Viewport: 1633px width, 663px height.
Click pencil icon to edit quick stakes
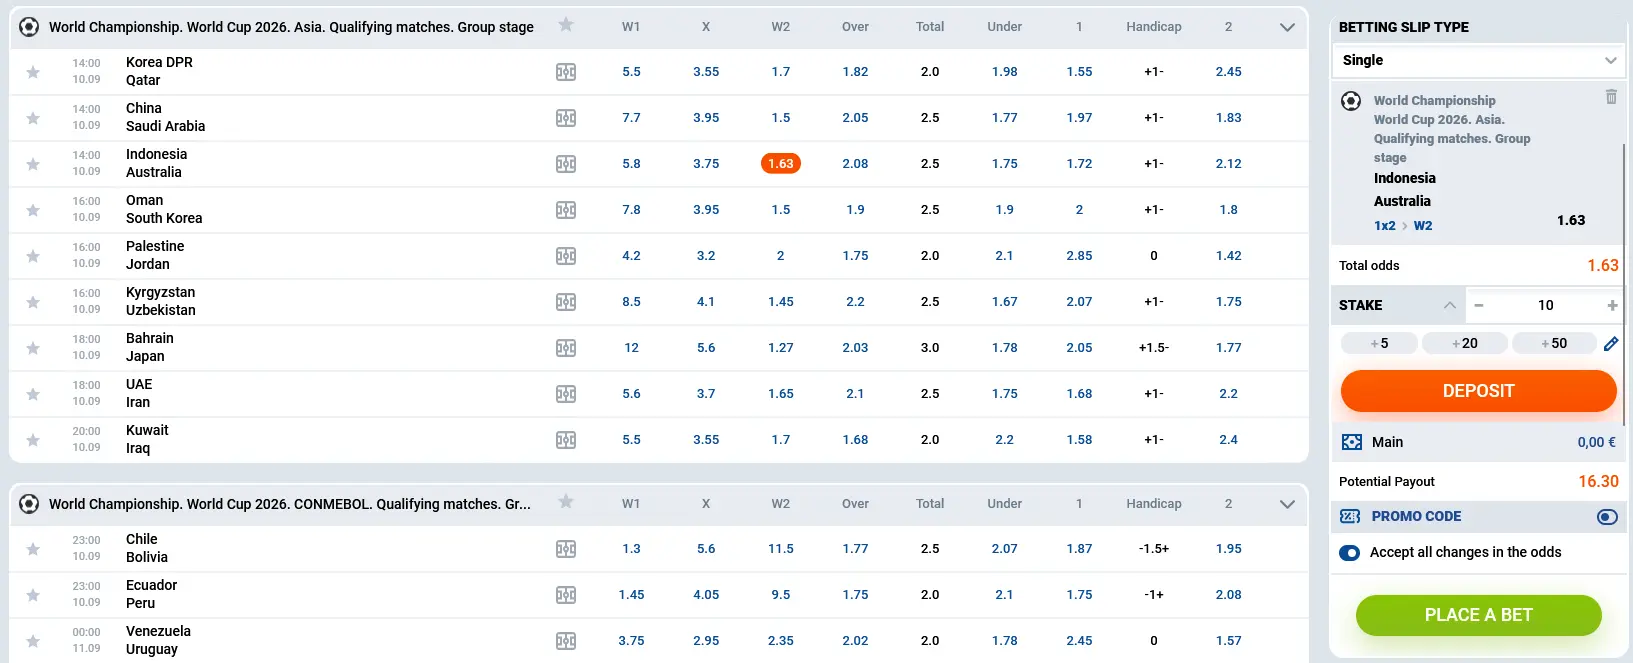click(x=1610, y=344)
